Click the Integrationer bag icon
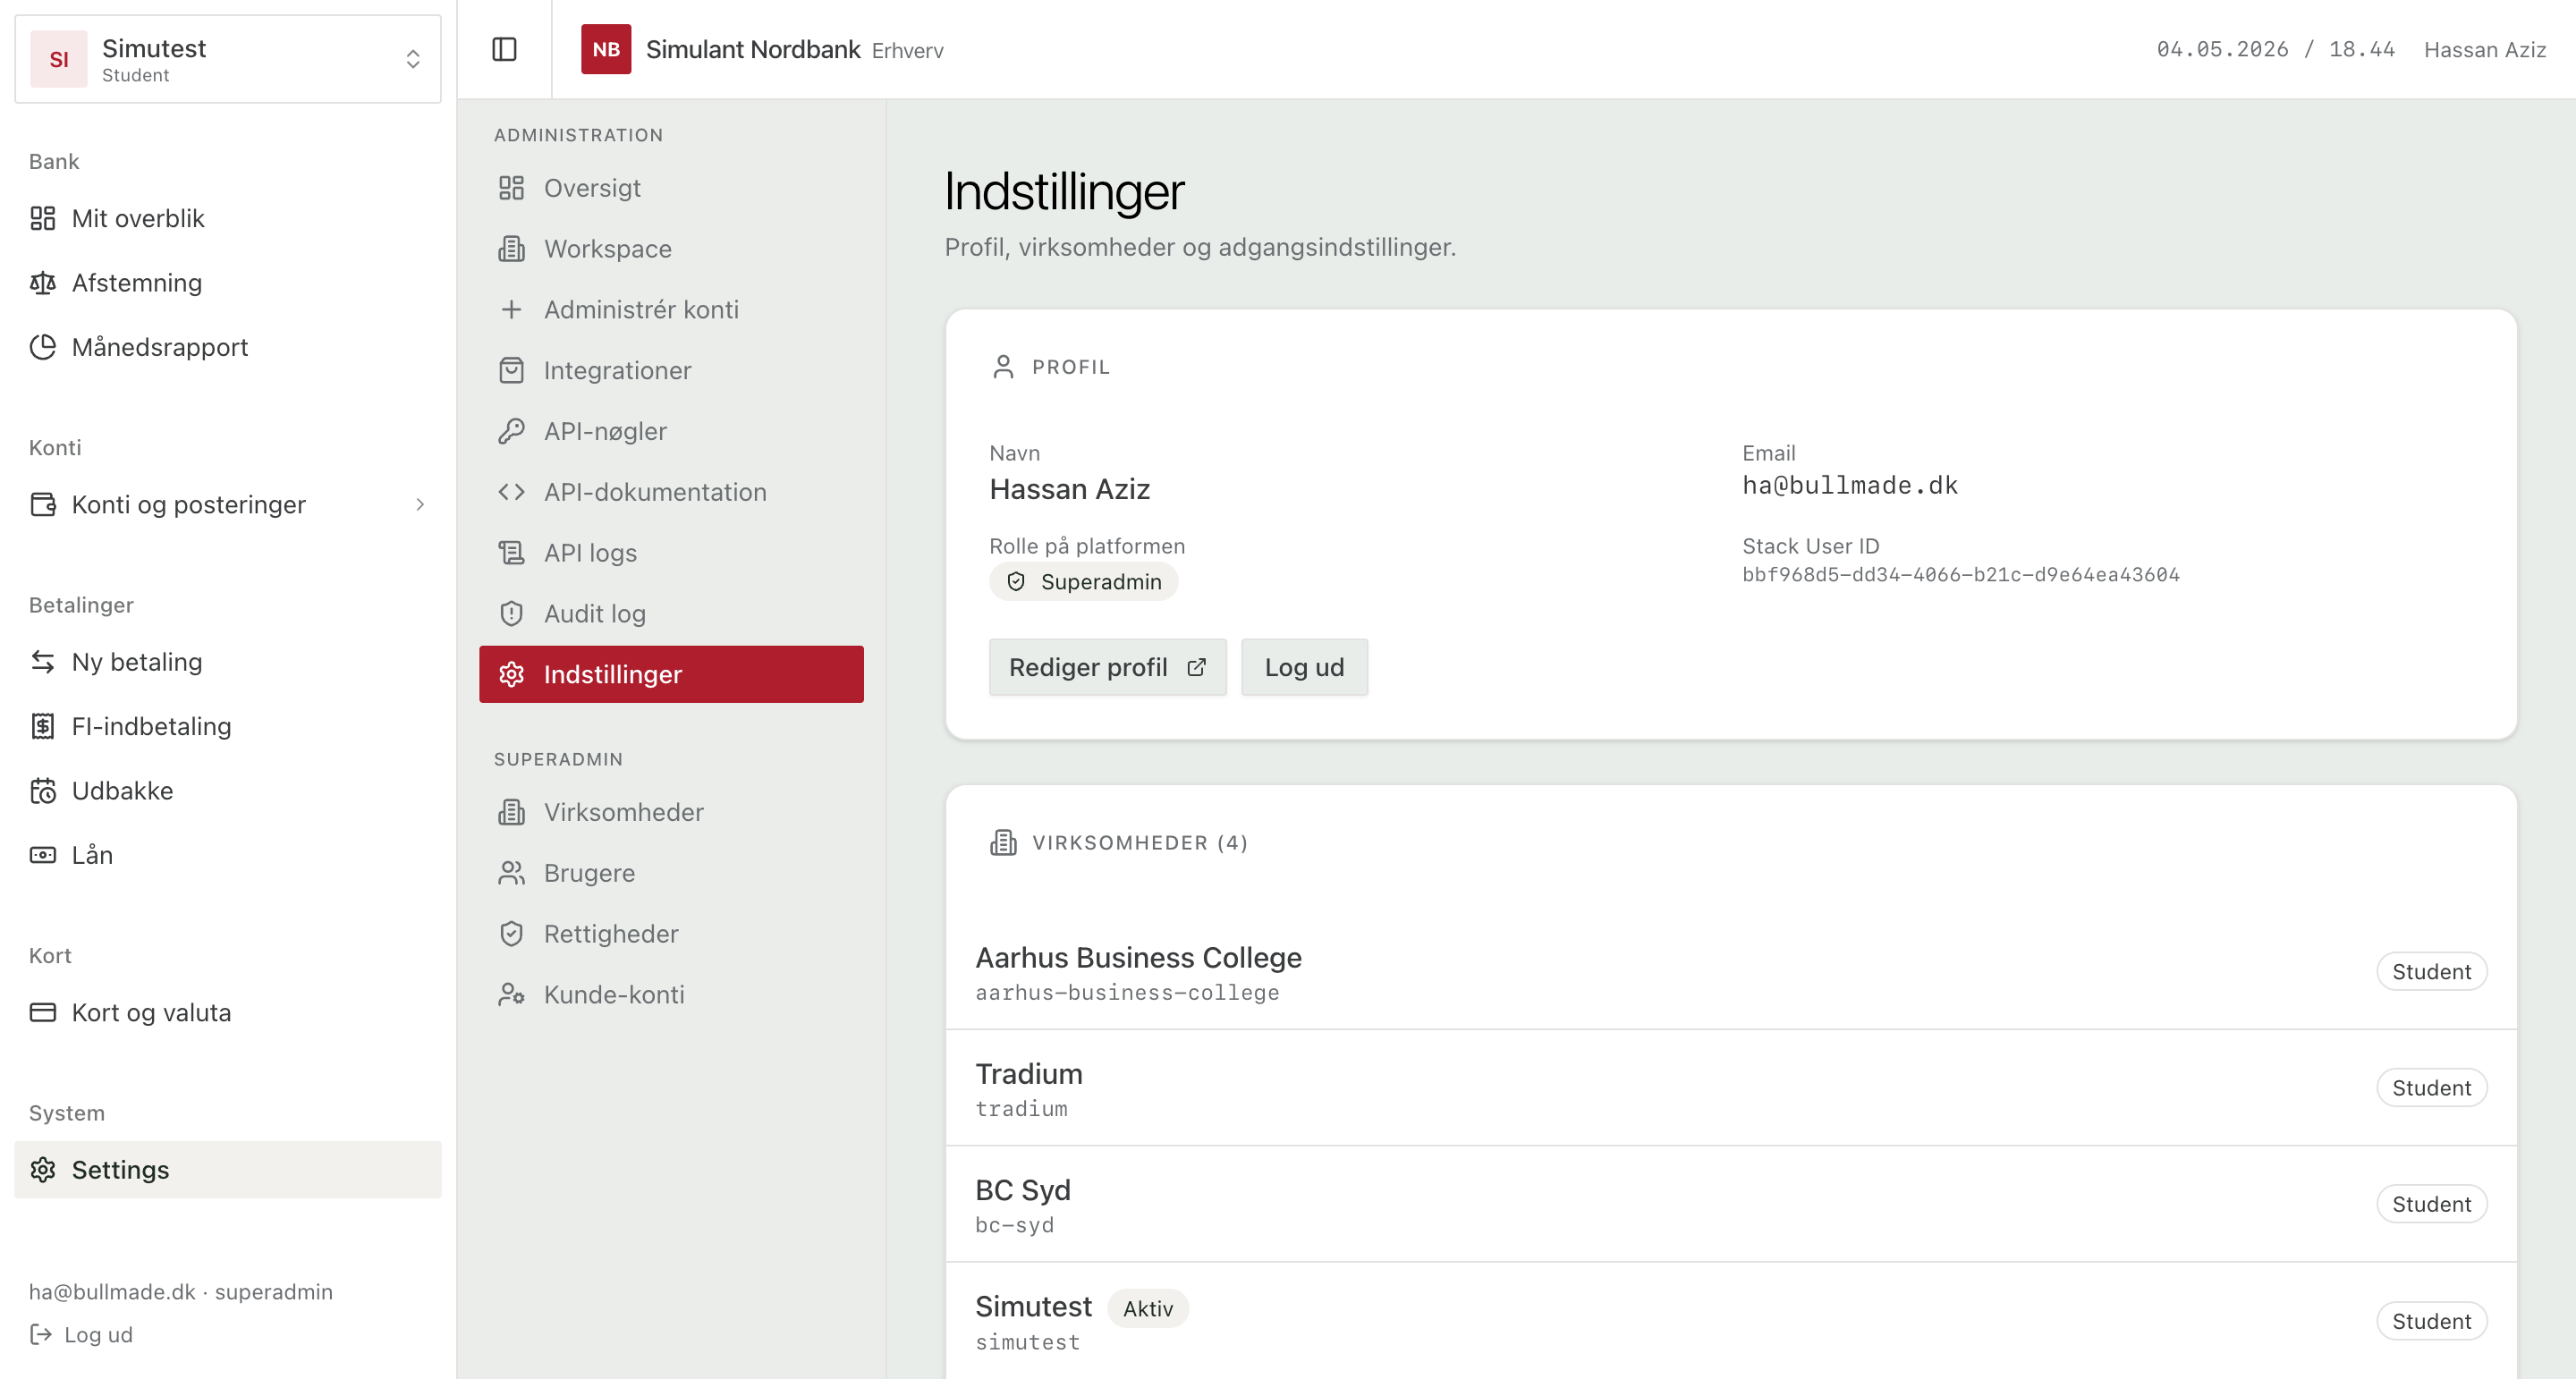This screenshot has height=1379, width=2576. (x=511, y=371)
